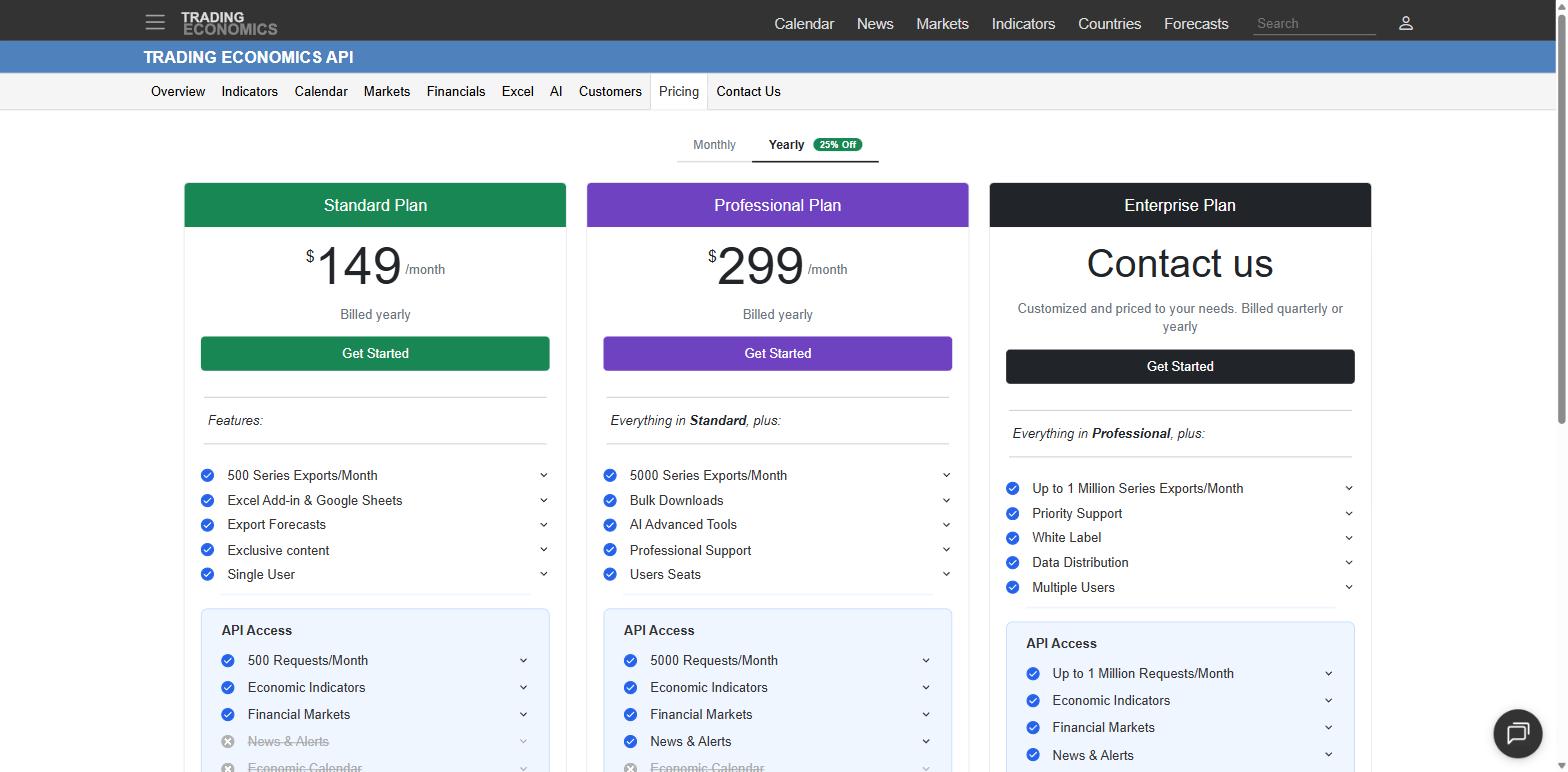Expand AI Advanced Tools chevron
This screenshot has height=772, width=1568.
coord(946,524)
